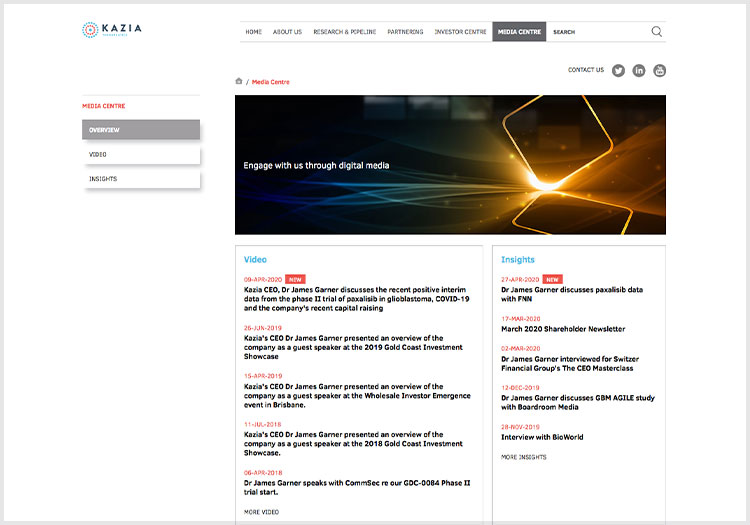Open the Insights section heading

(518, 260)
